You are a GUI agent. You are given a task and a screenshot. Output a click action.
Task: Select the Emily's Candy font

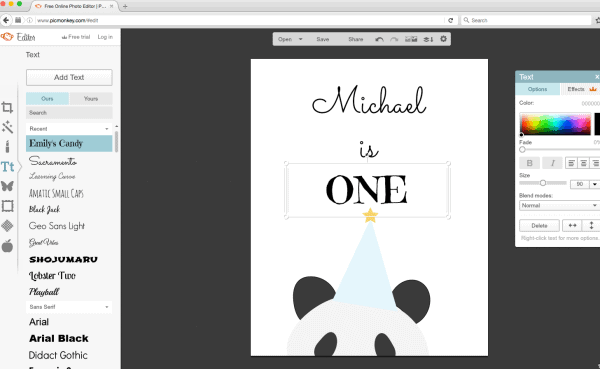tap(69, 144)
